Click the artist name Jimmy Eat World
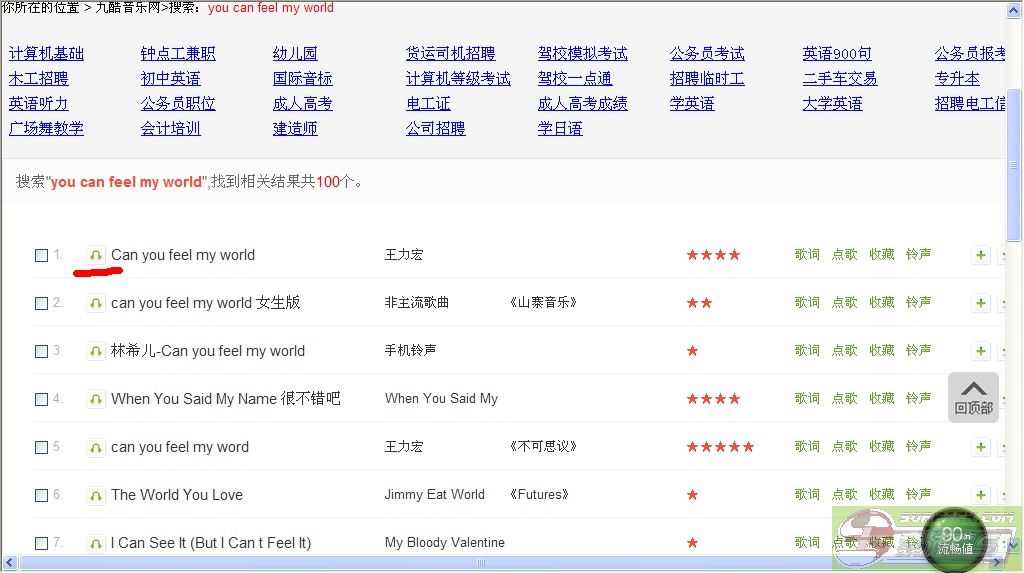The height and width of the screenshot is (573, 1024). [434, 495]
